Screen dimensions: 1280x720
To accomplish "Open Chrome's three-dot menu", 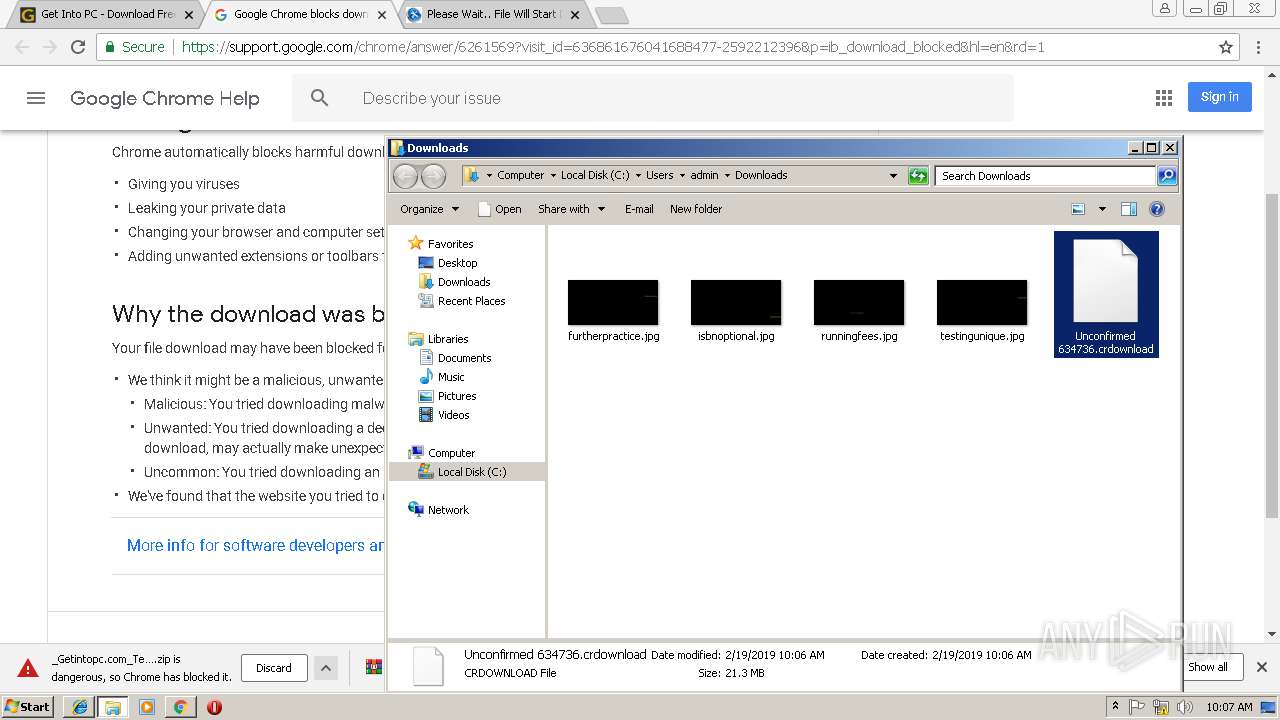I will pos(1260,47).
